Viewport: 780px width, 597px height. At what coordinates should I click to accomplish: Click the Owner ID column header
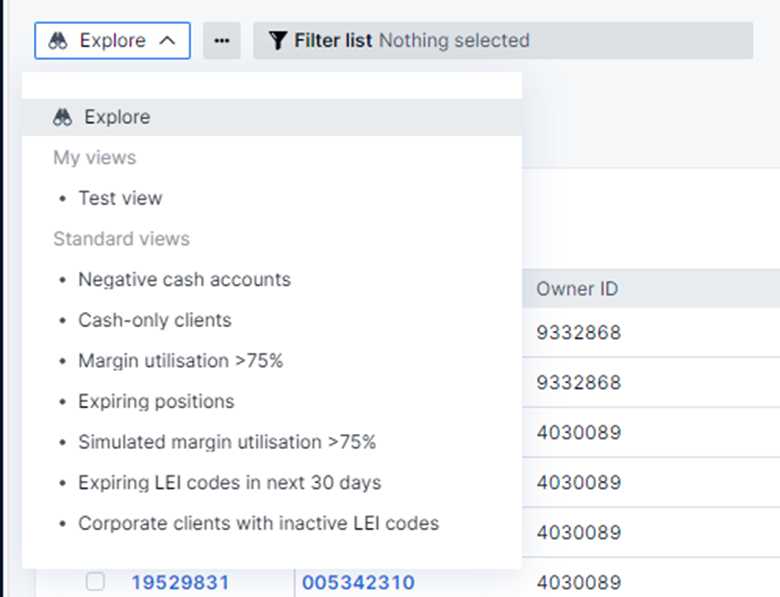(577, 289)
